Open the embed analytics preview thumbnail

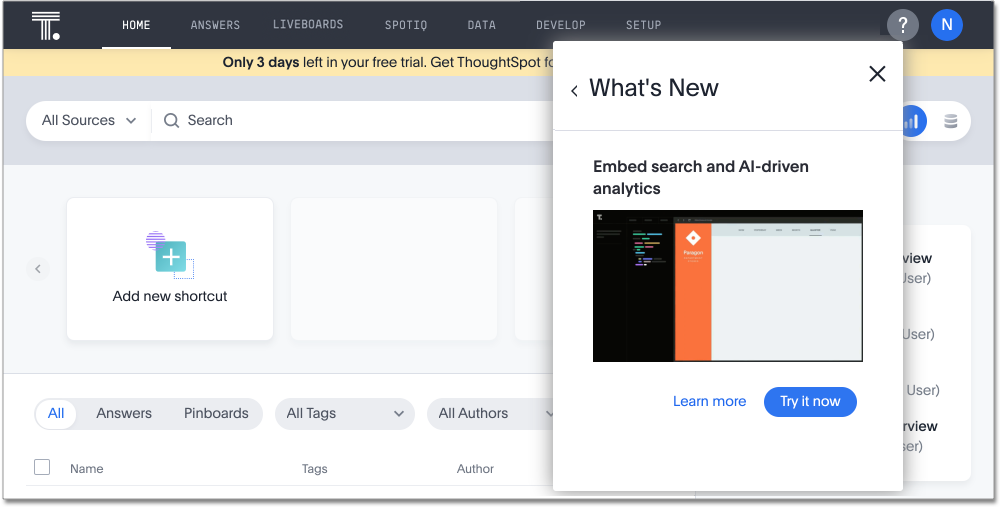(x=727, y=286)
